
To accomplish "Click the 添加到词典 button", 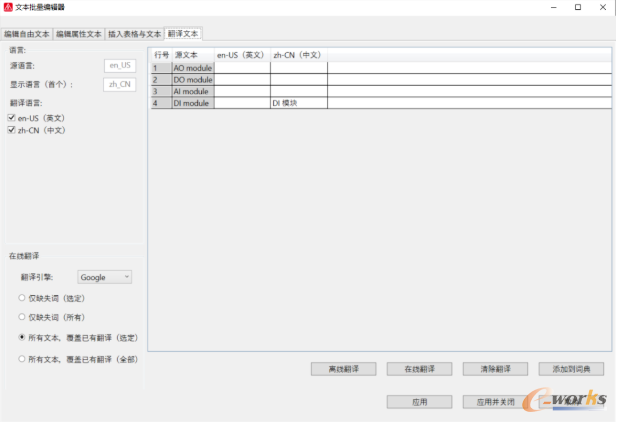I will point(571,369).
